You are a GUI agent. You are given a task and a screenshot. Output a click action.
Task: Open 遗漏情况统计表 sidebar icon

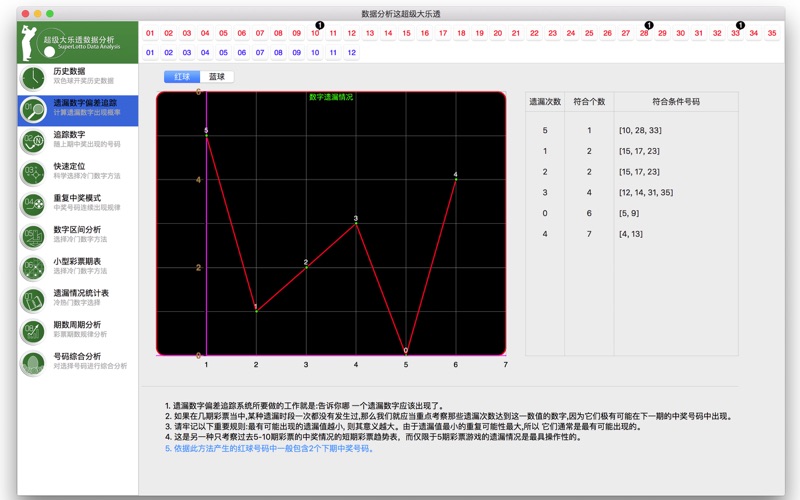coord(33,300)
